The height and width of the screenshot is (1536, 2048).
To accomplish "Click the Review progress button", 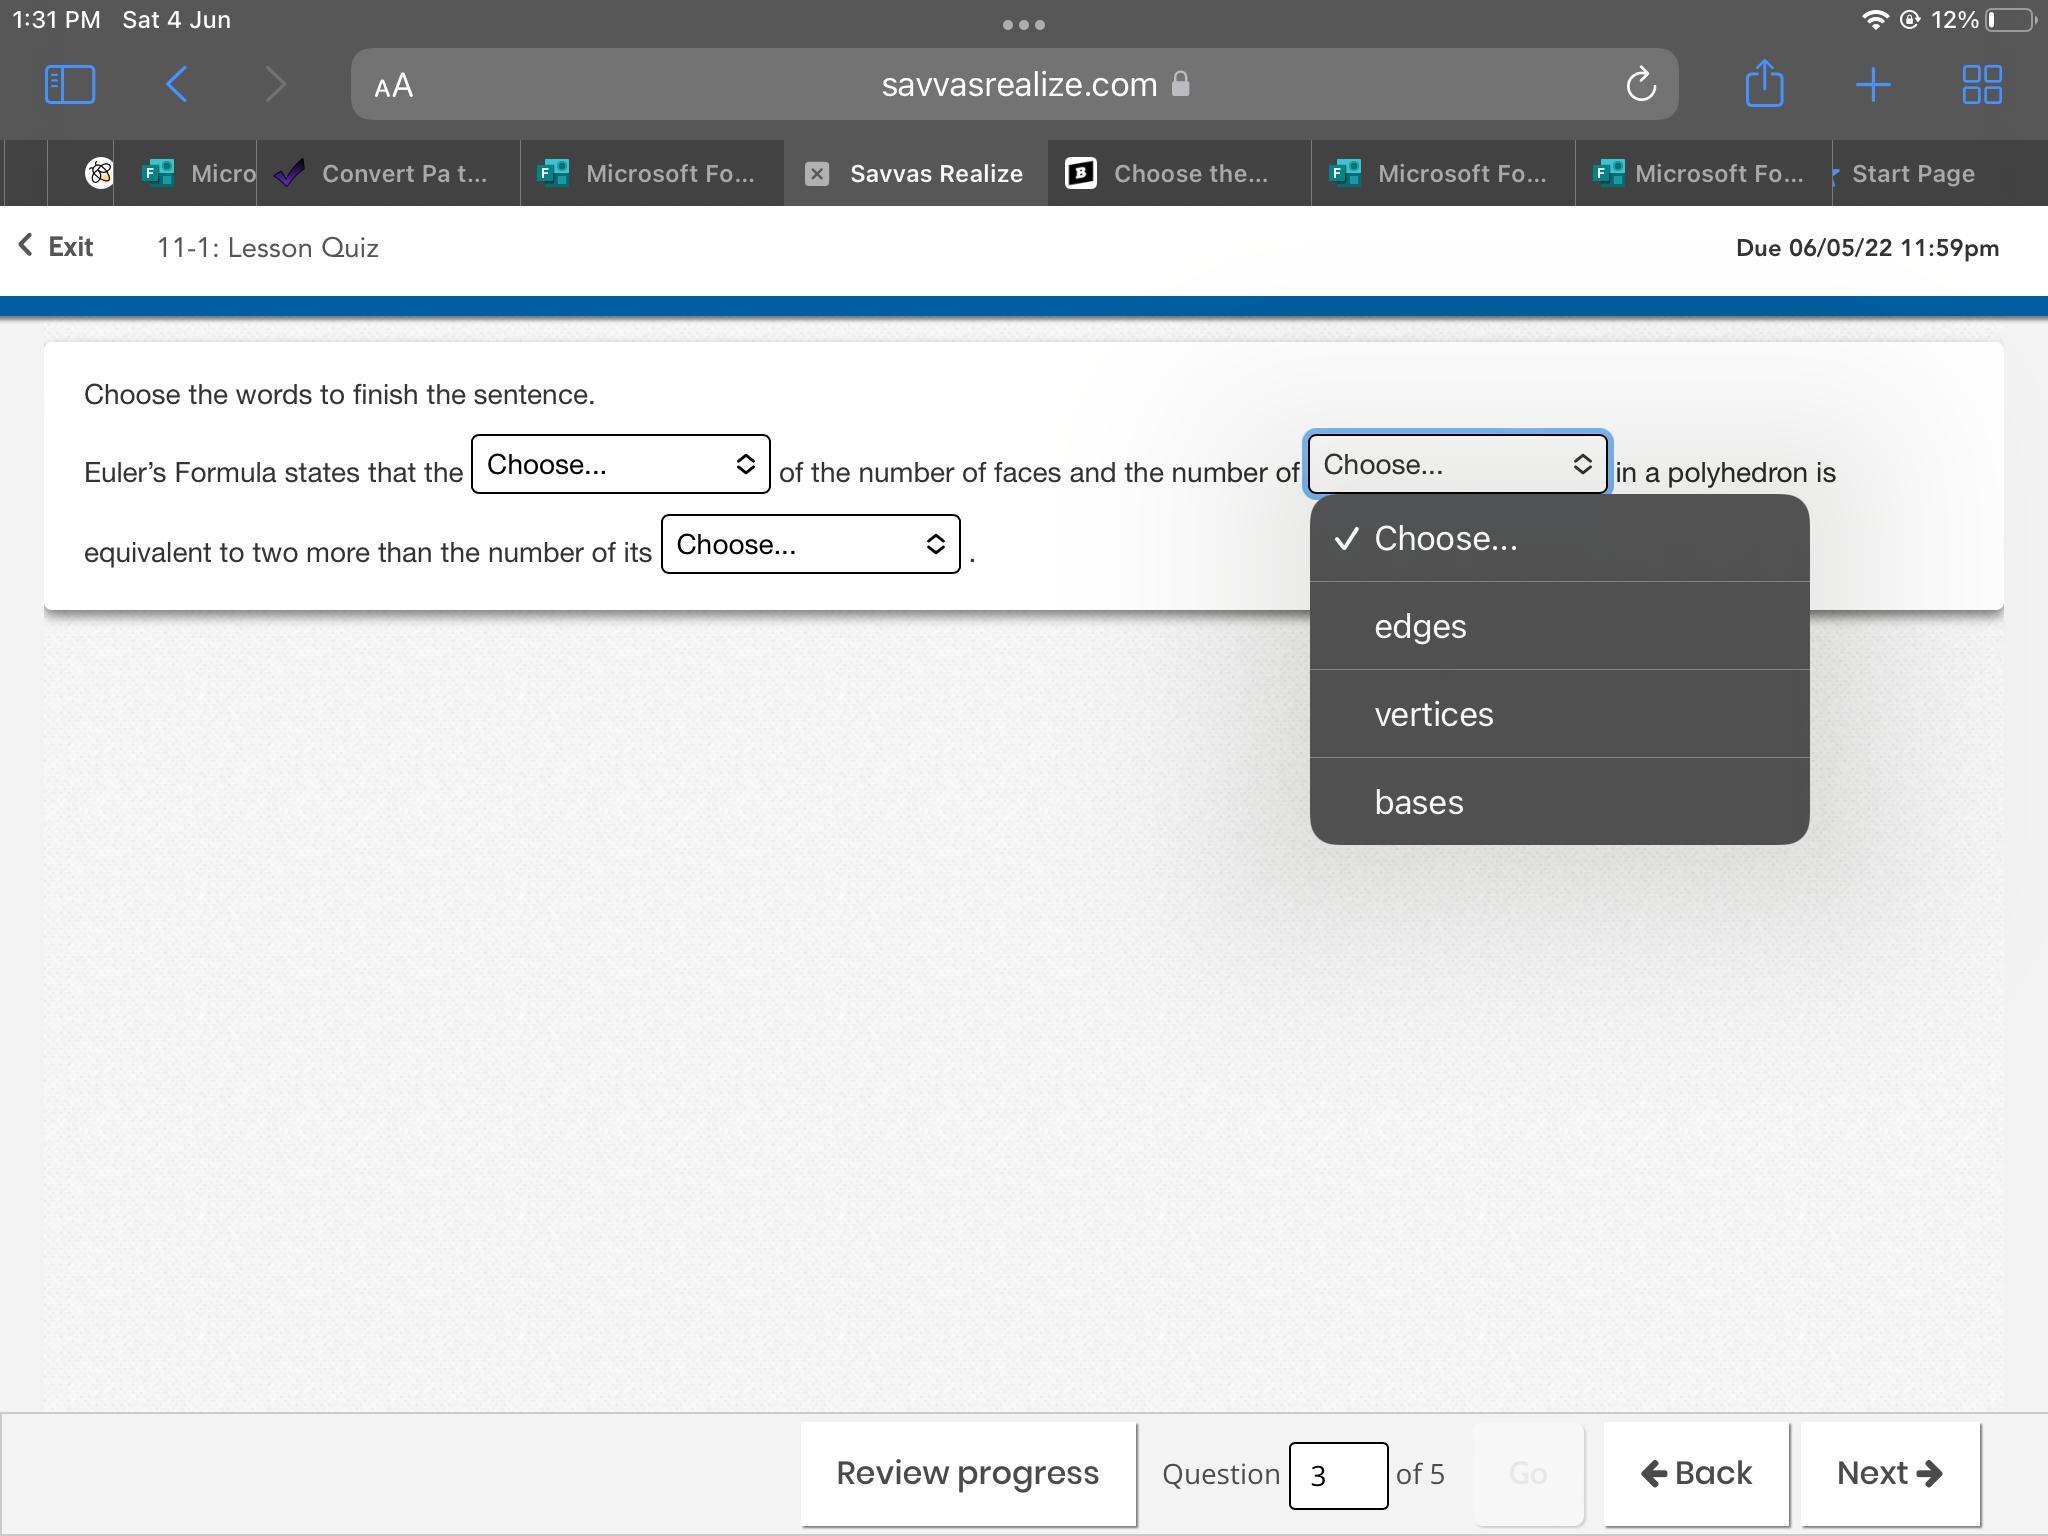I will pyautogui.click(x=967, y=1473).
